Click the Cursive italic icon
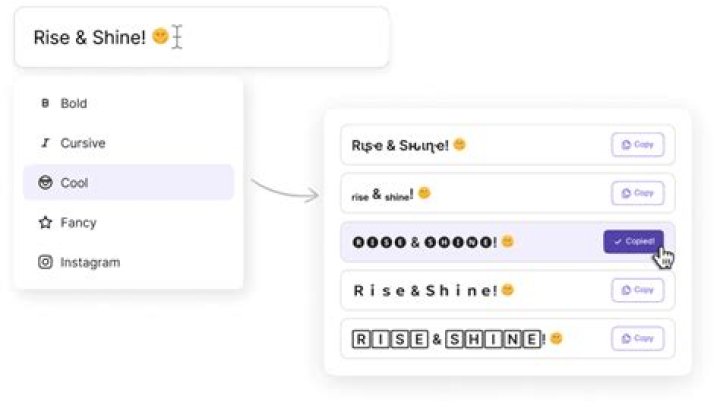This screenshot has width=720, height=409. tap(45, 143)
